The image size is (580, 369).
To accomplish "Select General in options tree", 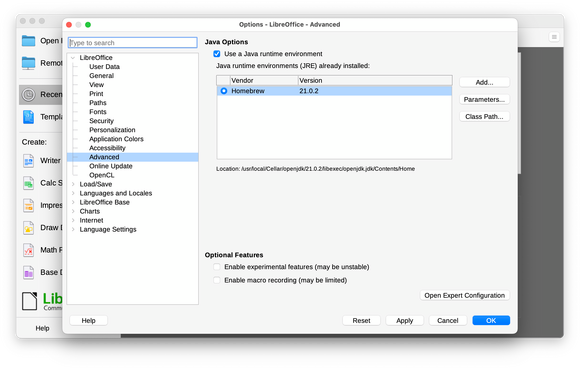I will (101, 76).
